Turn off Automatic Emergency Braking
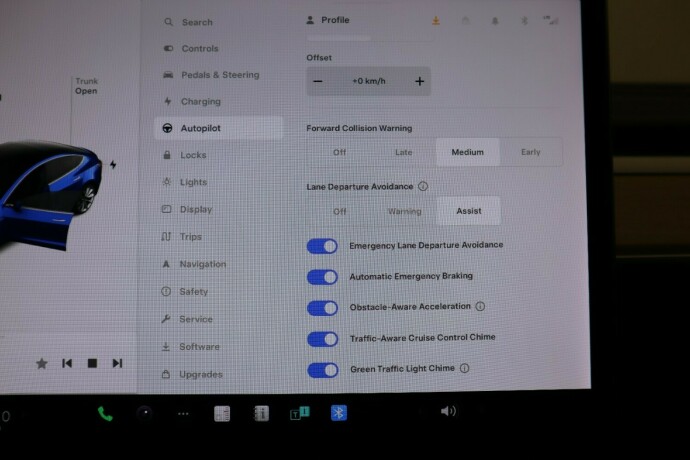Viewport: 690px width, 460px height. coord(322,277)
